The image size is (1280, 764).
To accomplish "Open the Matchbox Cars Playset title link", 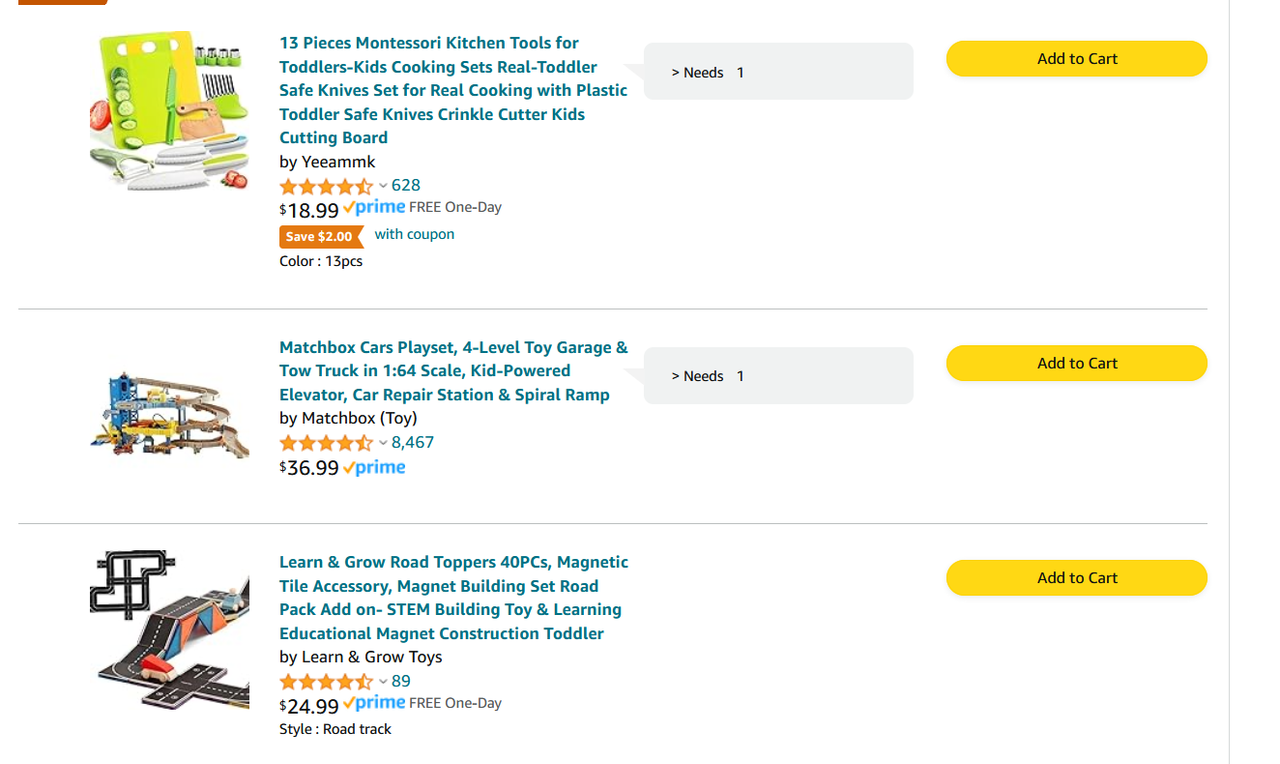I will [453, 371].
